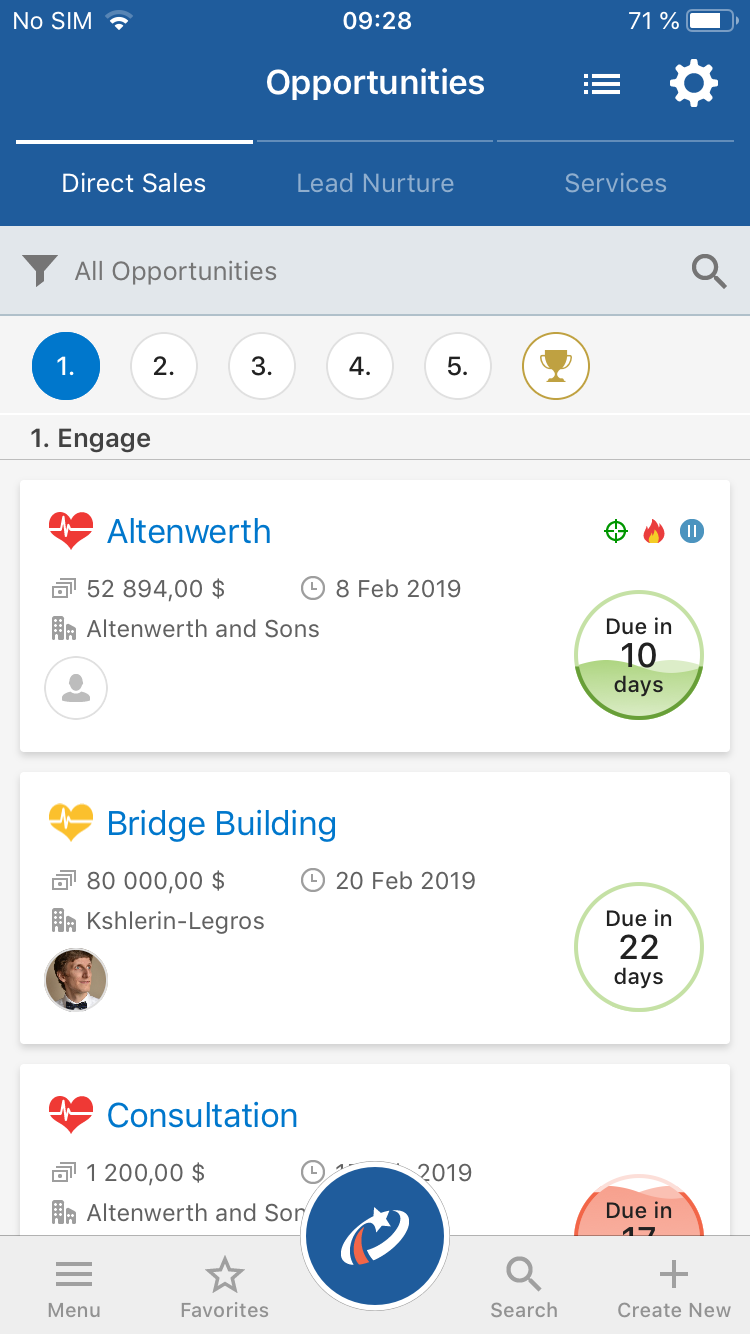This screenshot has height=1334, width=750.
Task: Open the All Opportunities filter
Action: [176, 271]
